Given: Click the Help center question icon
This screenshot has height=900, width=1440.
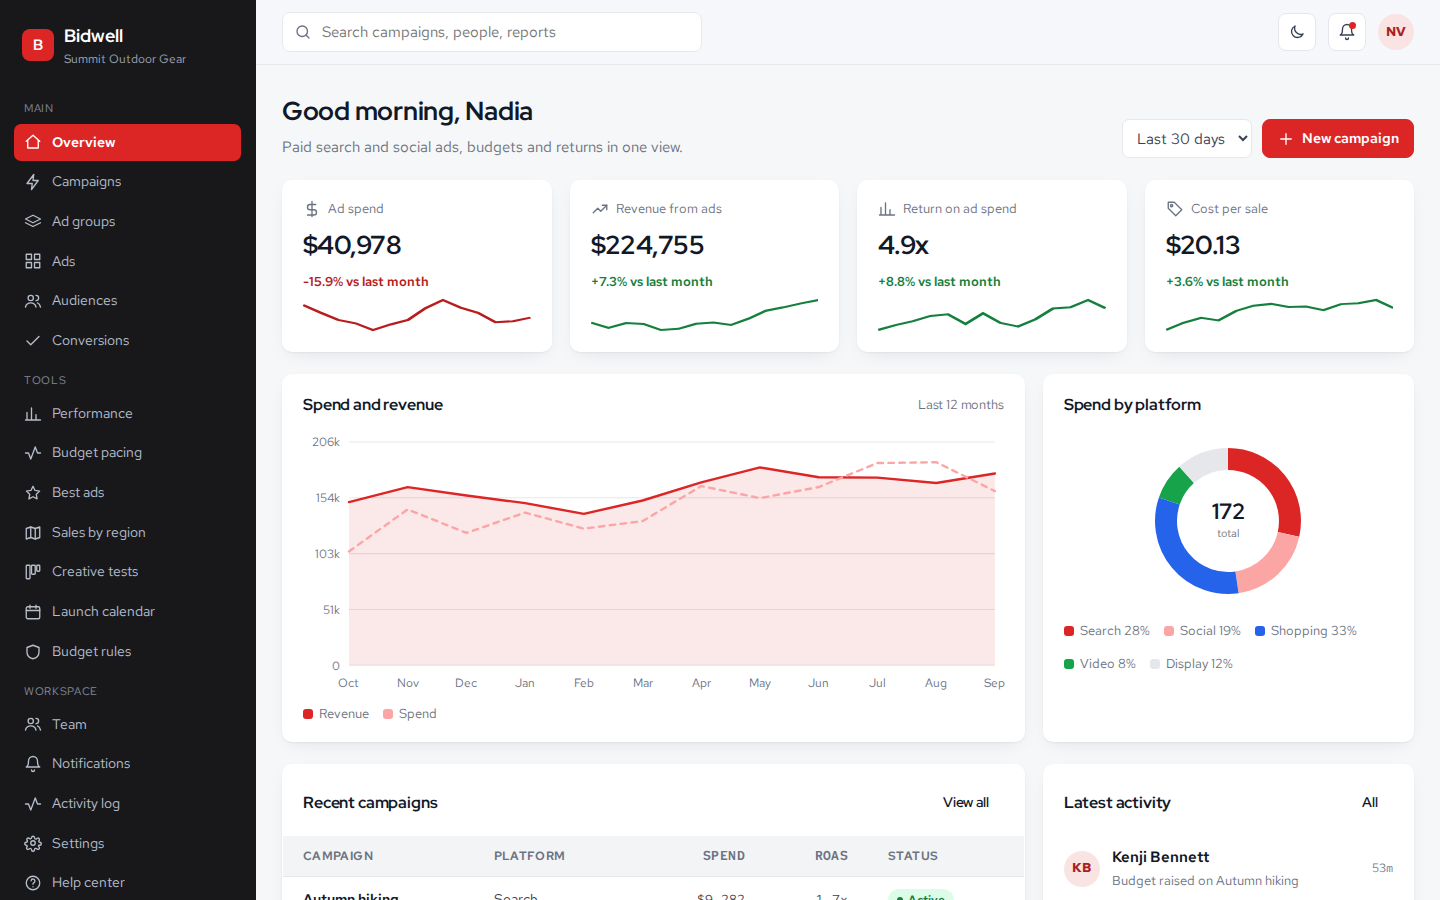Looking at the screenshot, I should (x=33, y=883).
